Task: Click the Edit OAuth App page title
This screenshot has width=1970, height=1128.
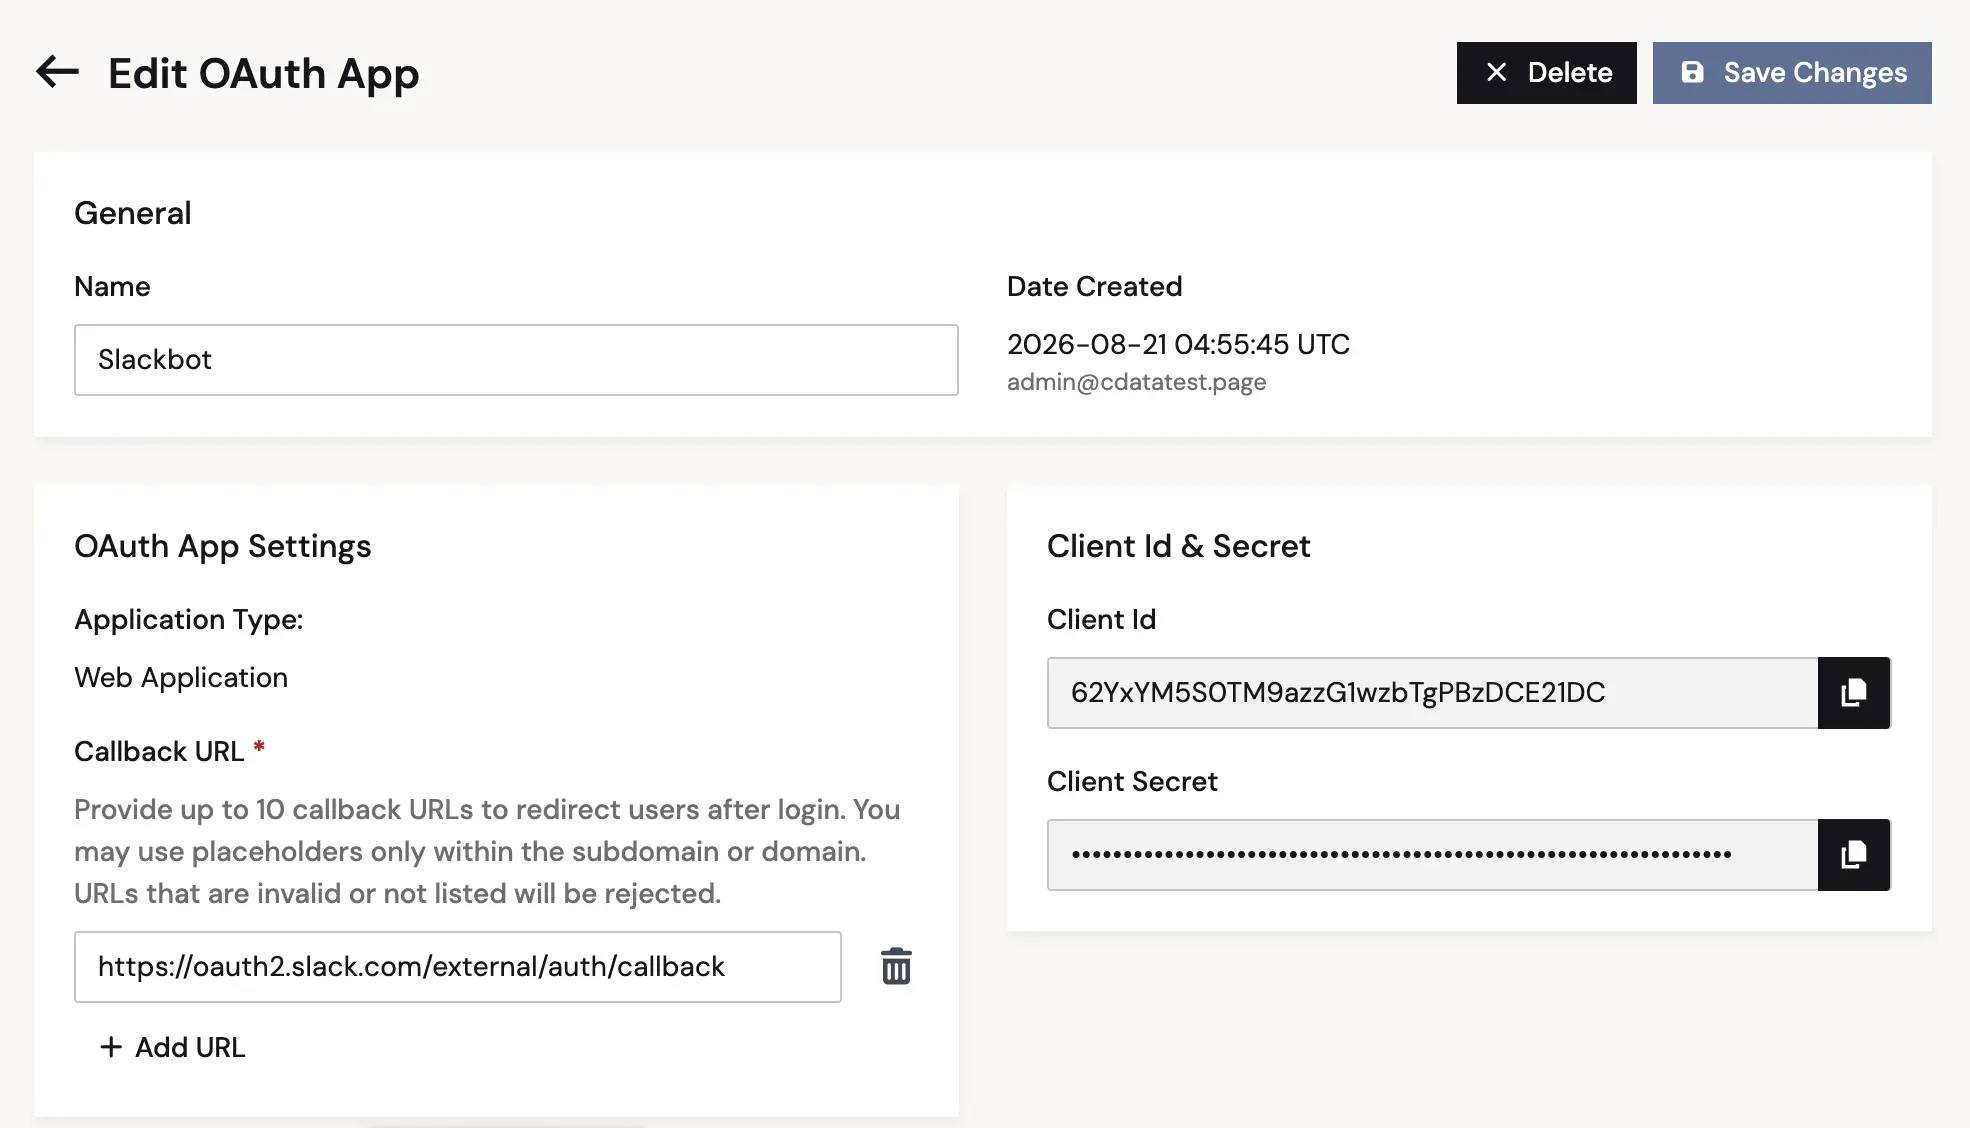Action: click(x=263, y=73)
